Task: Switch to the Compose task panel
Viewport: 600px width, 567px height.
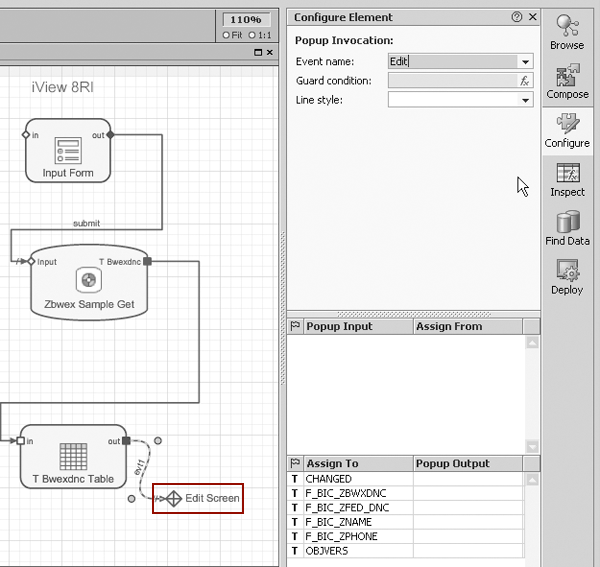Action: pos(567,82)
